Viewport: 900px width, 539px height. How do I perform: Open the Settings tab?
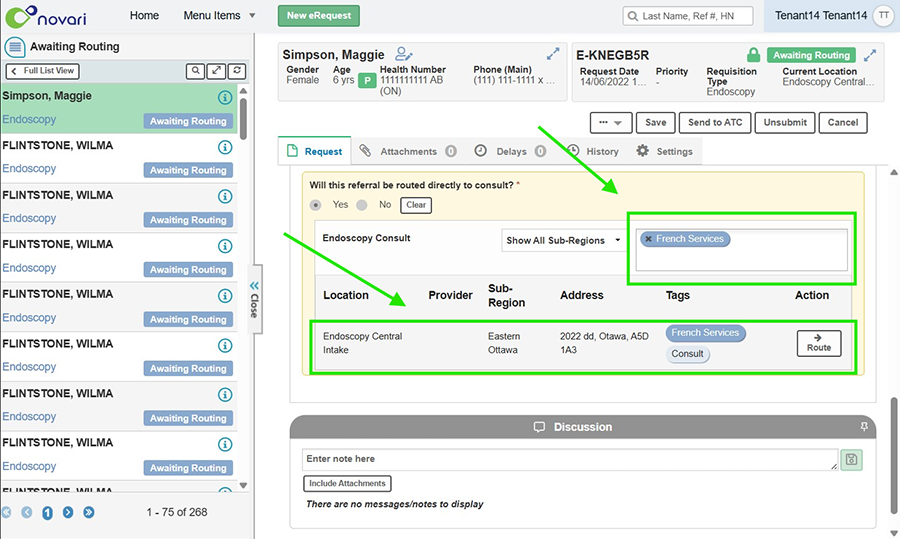665,151
